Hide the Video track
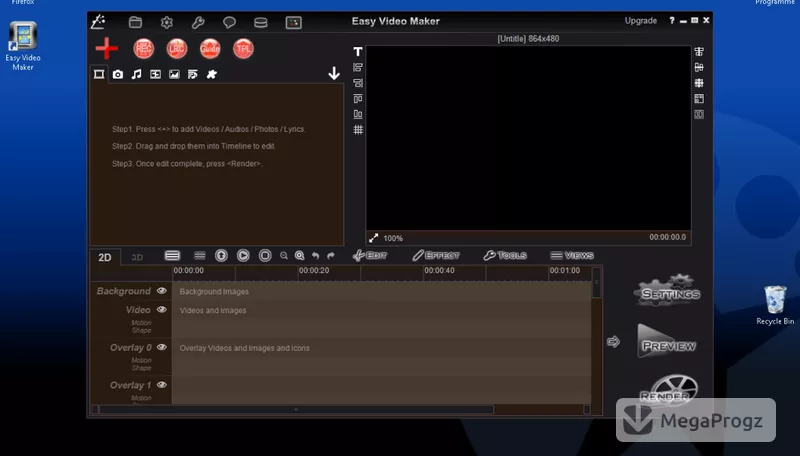 [162, 310]
